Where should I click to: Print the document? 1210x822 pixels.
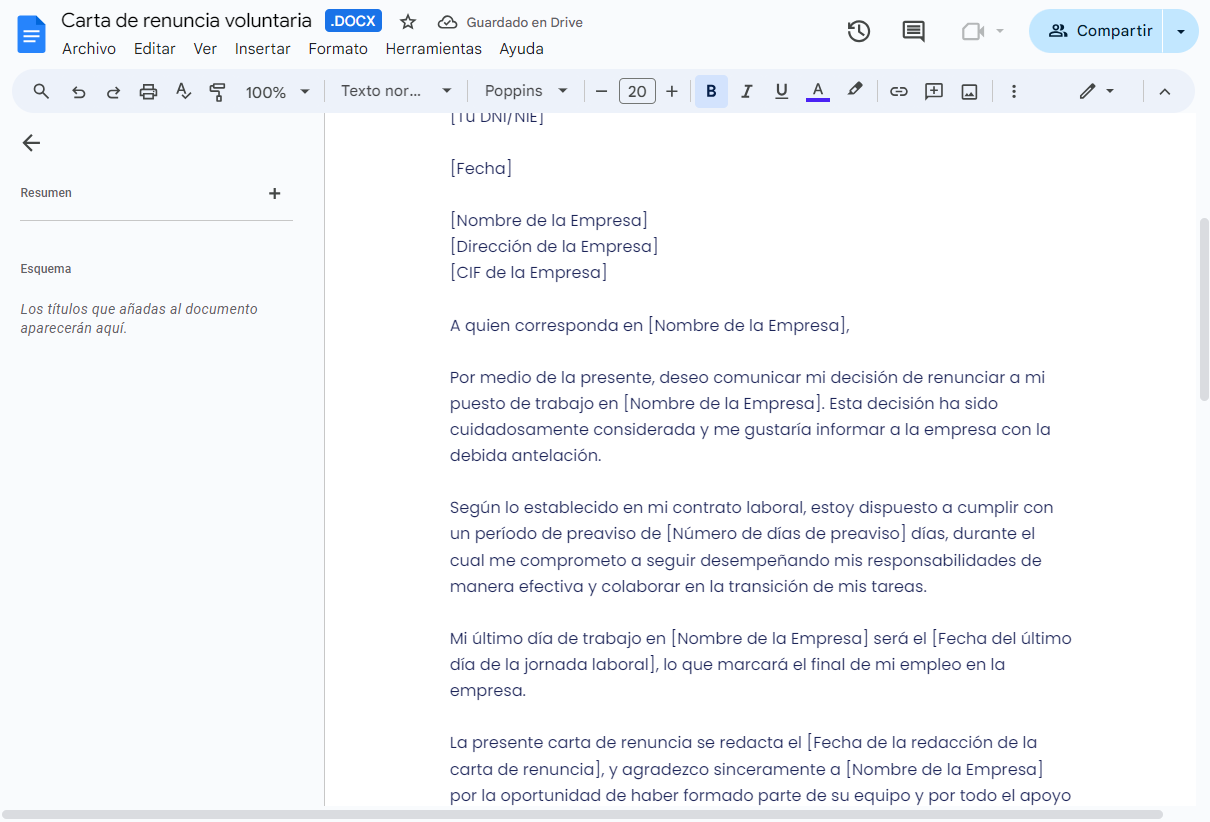(148, 91)
